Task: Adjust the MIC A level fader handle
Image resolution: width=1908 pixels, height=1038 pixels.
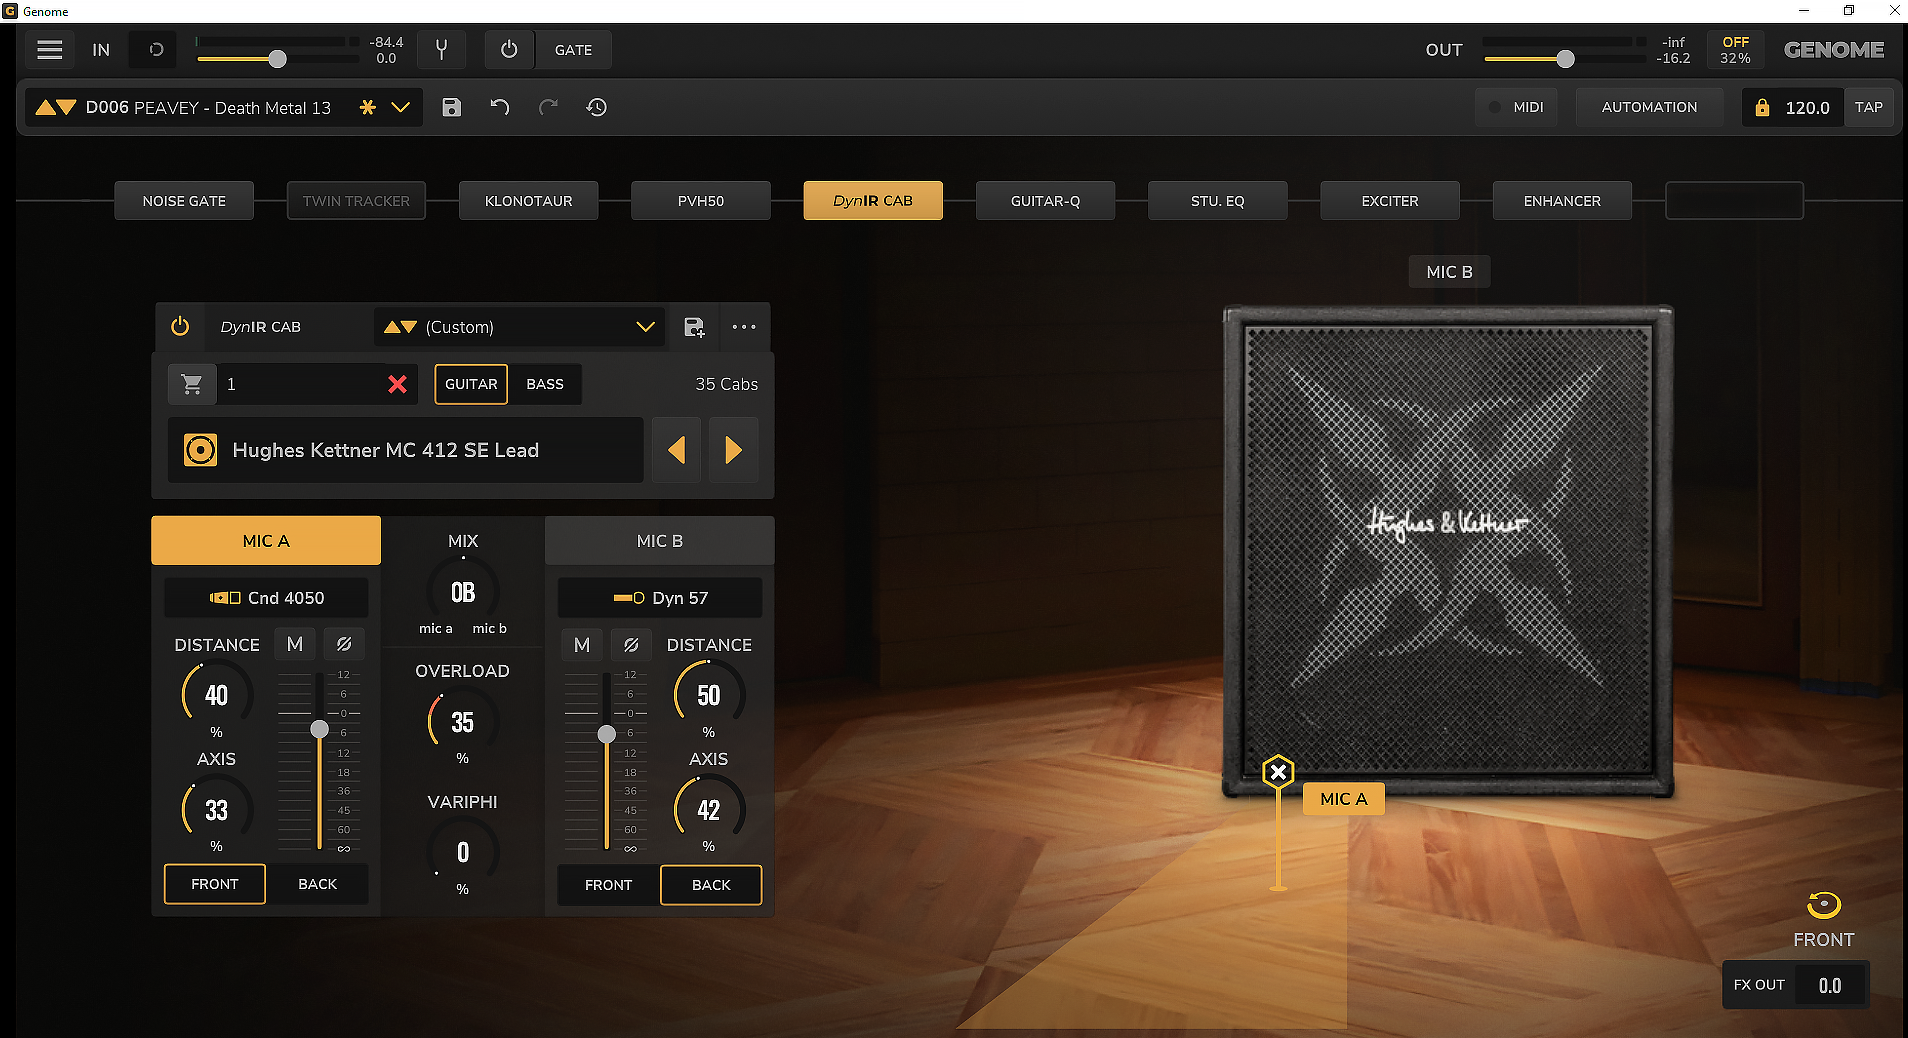Action: [320, 729]
